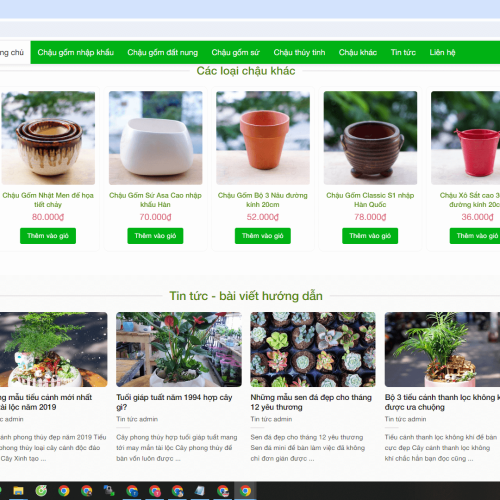
Task: Click the 80.000₫ price
Action: [48, 217]
